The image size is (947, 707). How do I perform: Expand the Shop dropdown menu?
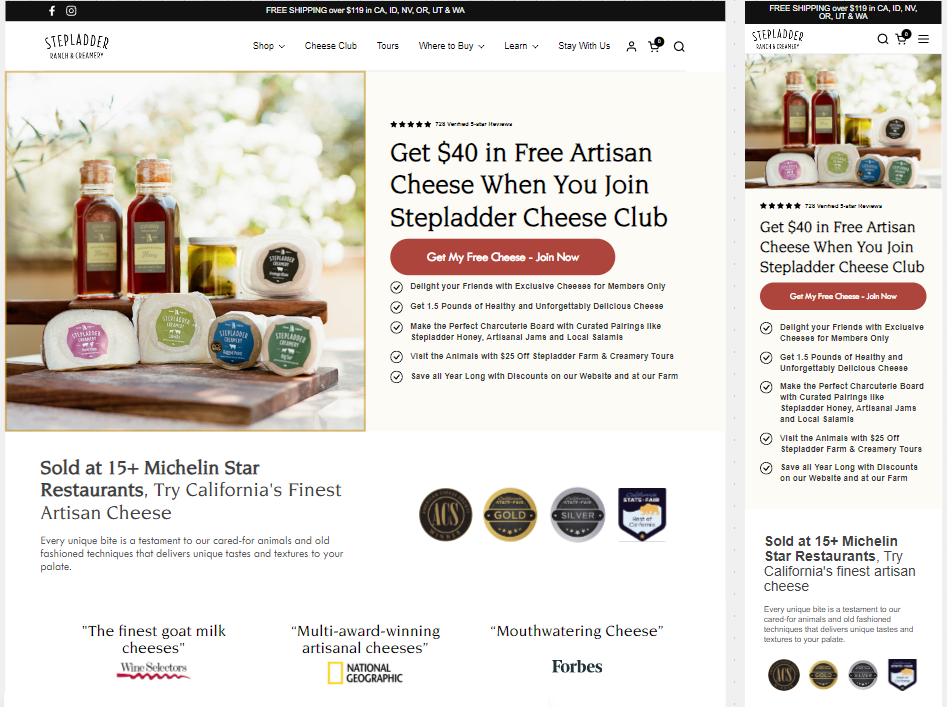tap(269, 46)
